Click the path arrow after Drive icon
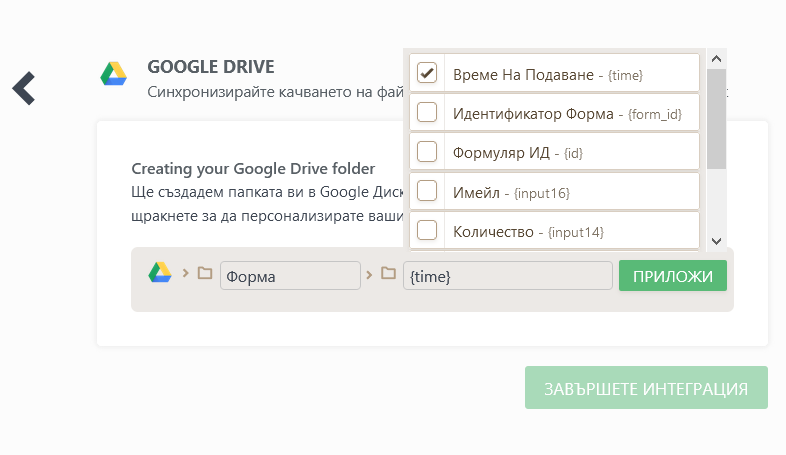The width and height of the screenshot is (786, 455). tap(186, 273)
